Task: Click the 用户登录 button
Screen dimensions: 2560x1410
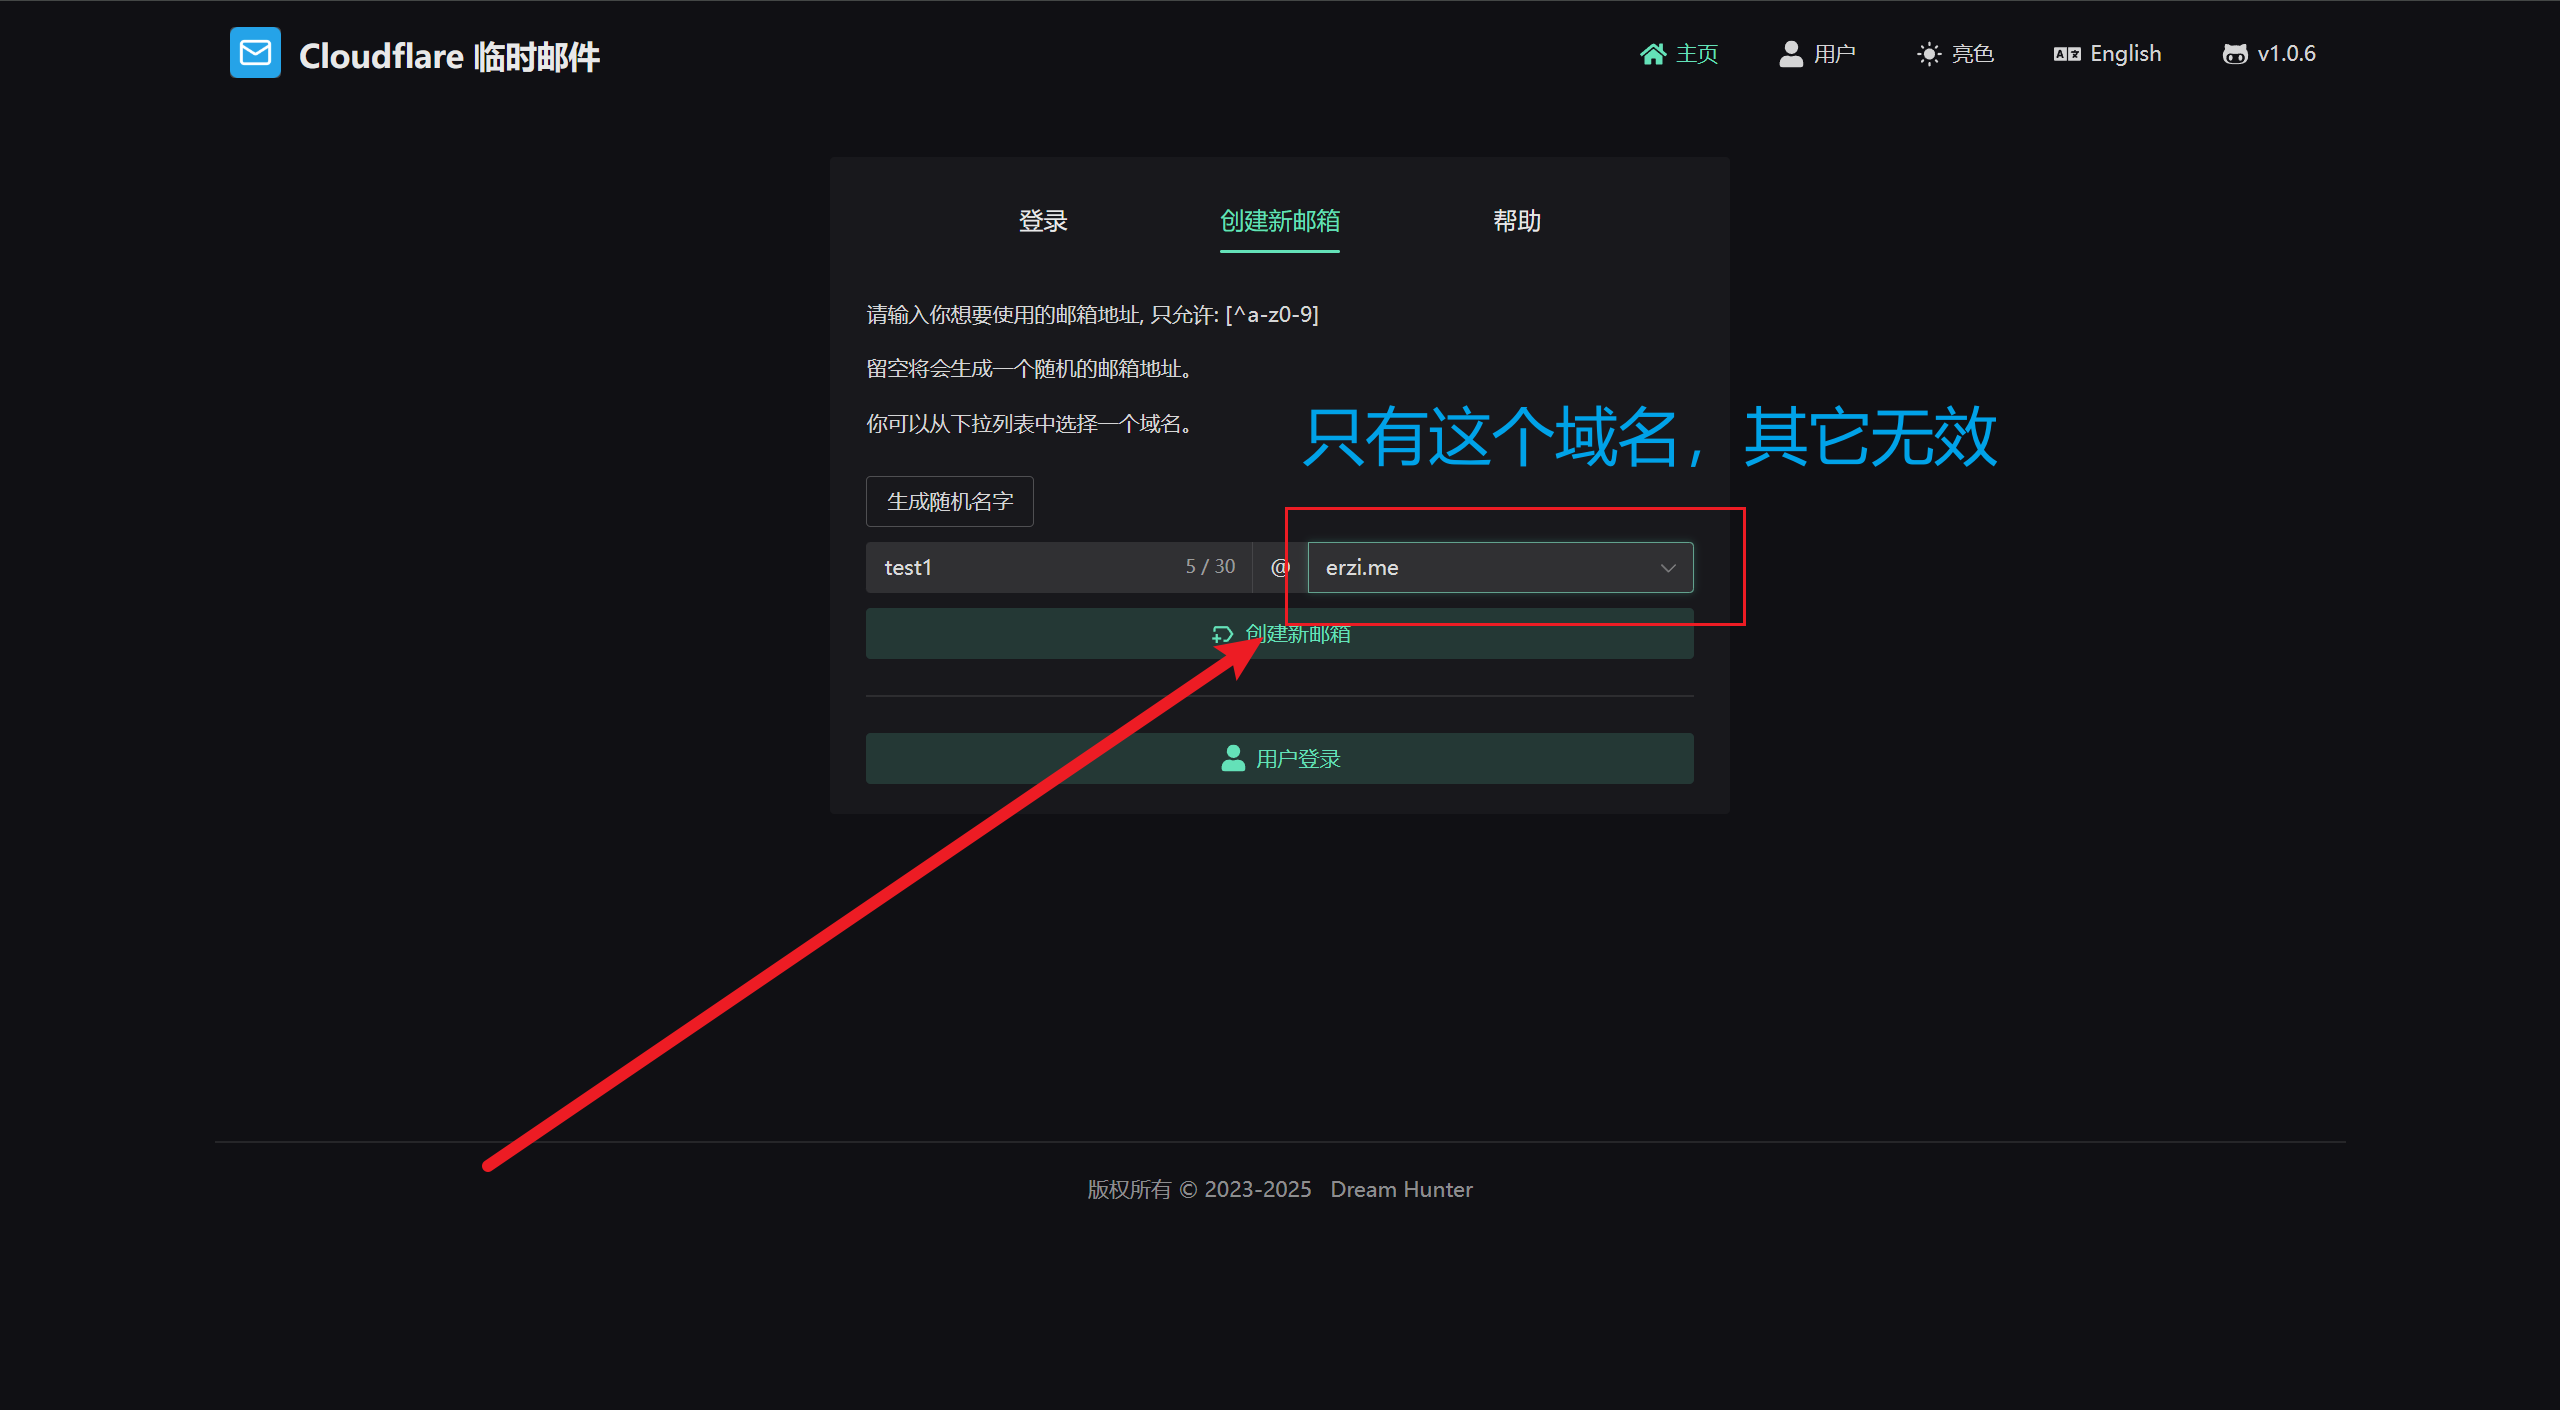Action: point(1279,758)
